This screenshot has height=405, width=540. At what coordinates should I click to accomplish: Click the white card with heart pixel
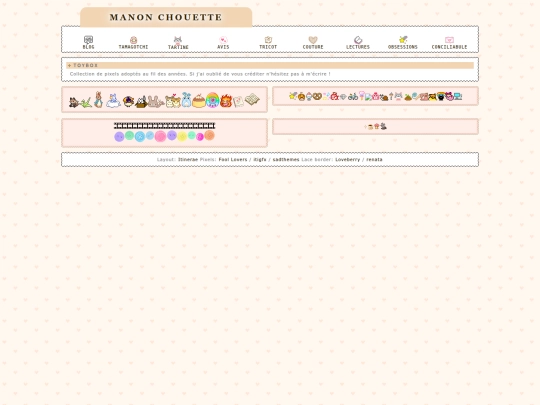238,102
